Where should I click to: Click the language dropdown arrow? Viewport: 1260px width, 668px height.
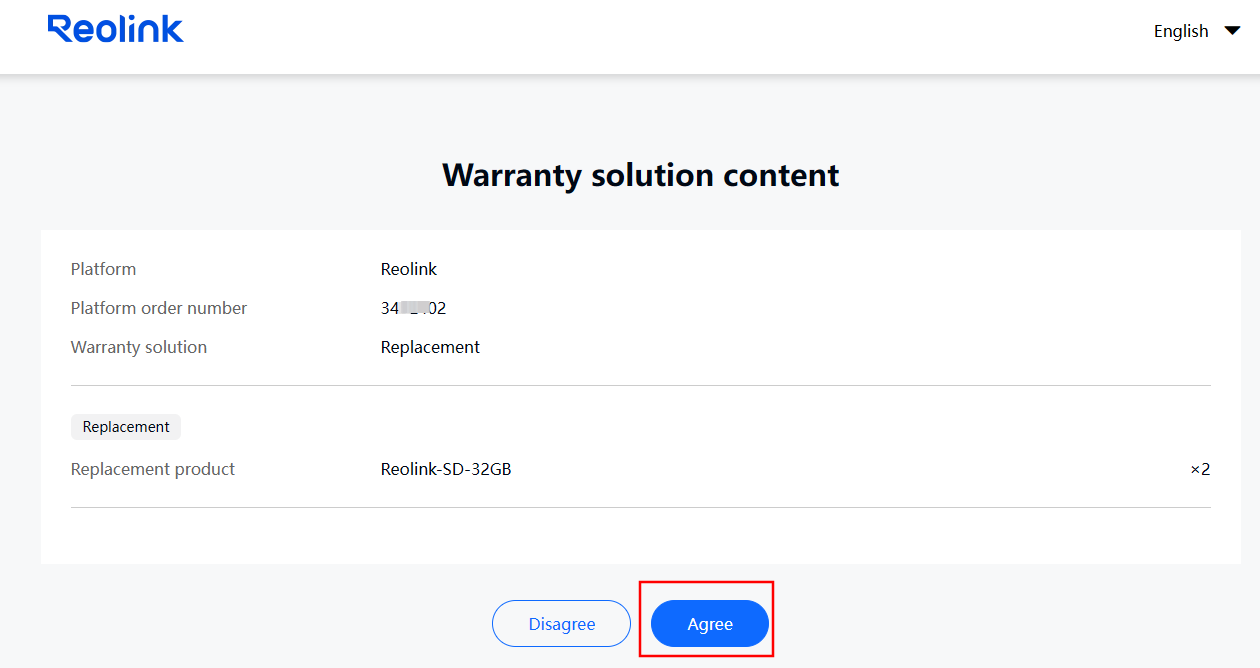(x=1232, y=31)
